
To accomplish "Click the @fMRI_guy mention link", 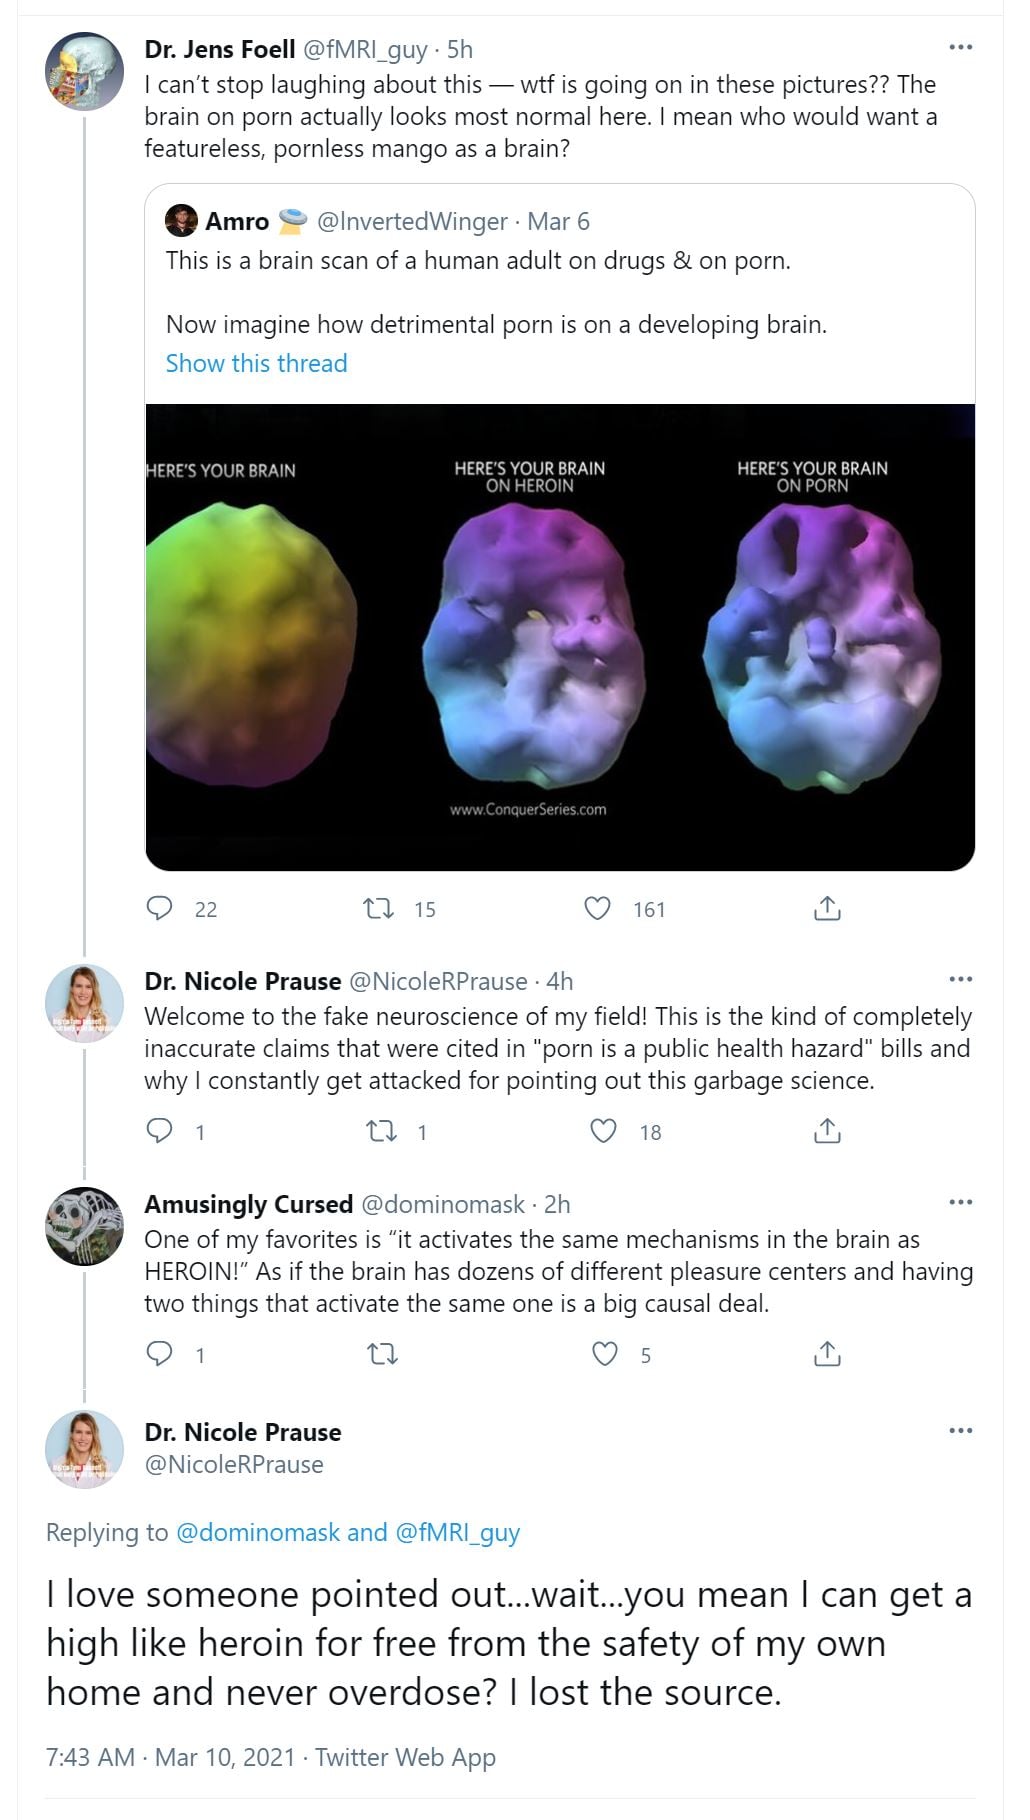I will (458, 1532).
